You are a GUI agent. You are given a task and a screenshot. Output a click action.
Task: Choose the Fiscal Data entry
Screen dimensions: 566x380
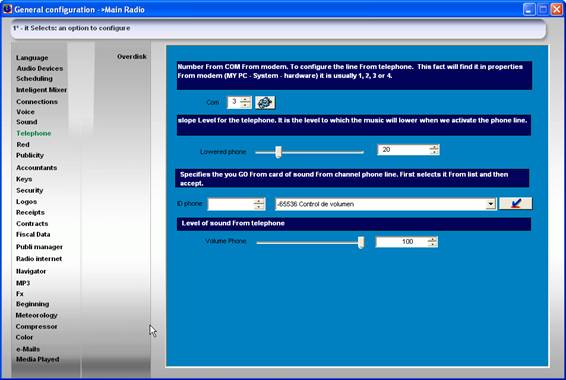(33, 235)
